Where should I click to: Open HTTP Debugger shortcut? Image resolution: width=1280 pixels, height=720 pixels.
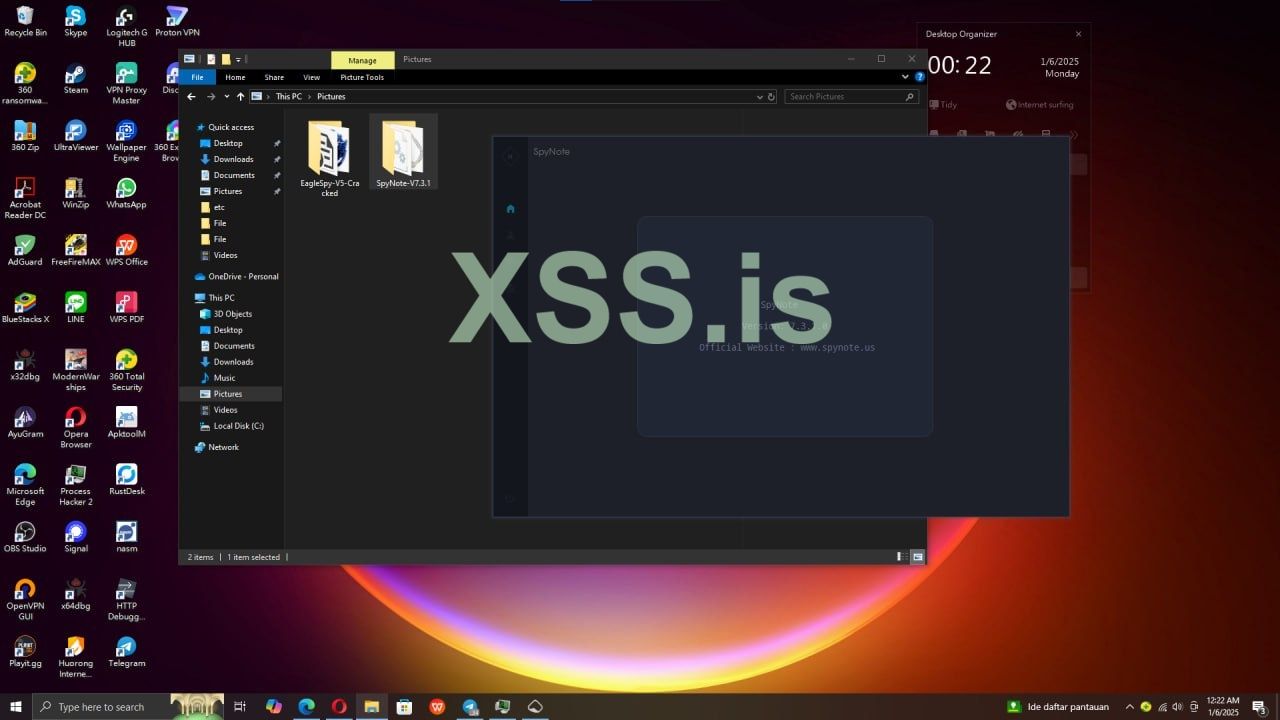pos(126,599)
